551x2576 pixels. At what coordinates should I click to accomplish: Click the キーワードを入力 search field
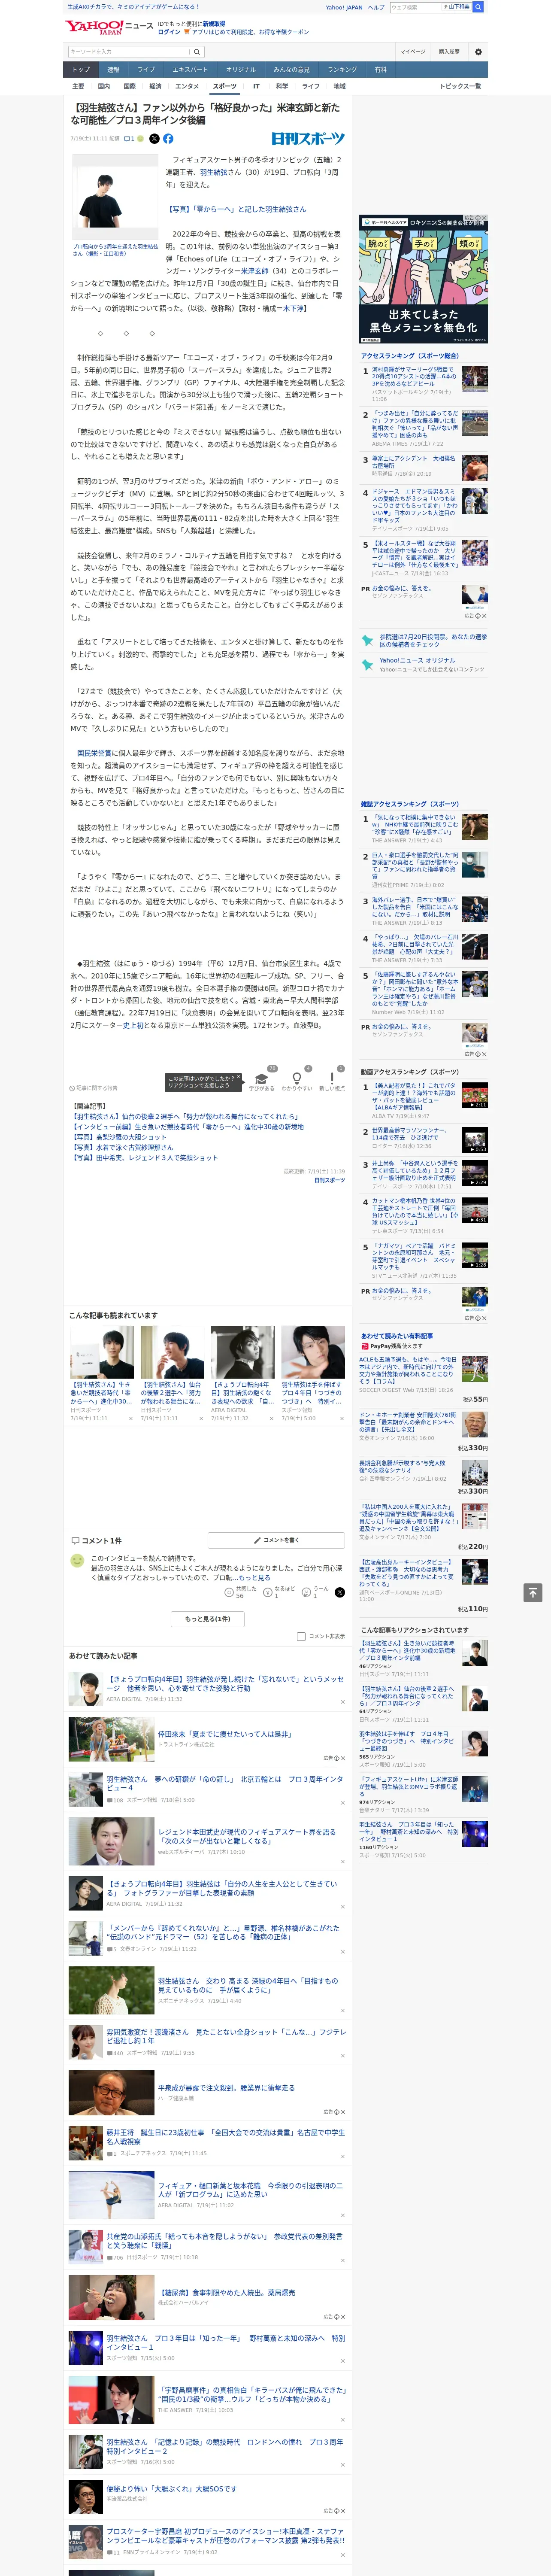[129, 52]
